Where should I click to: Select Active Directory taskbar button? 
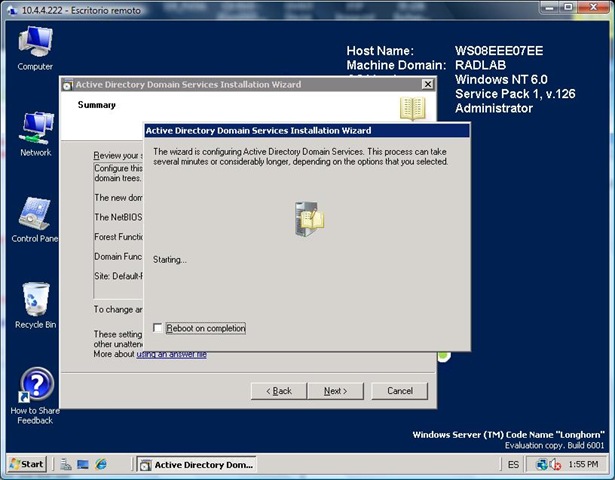pos(196,465)
